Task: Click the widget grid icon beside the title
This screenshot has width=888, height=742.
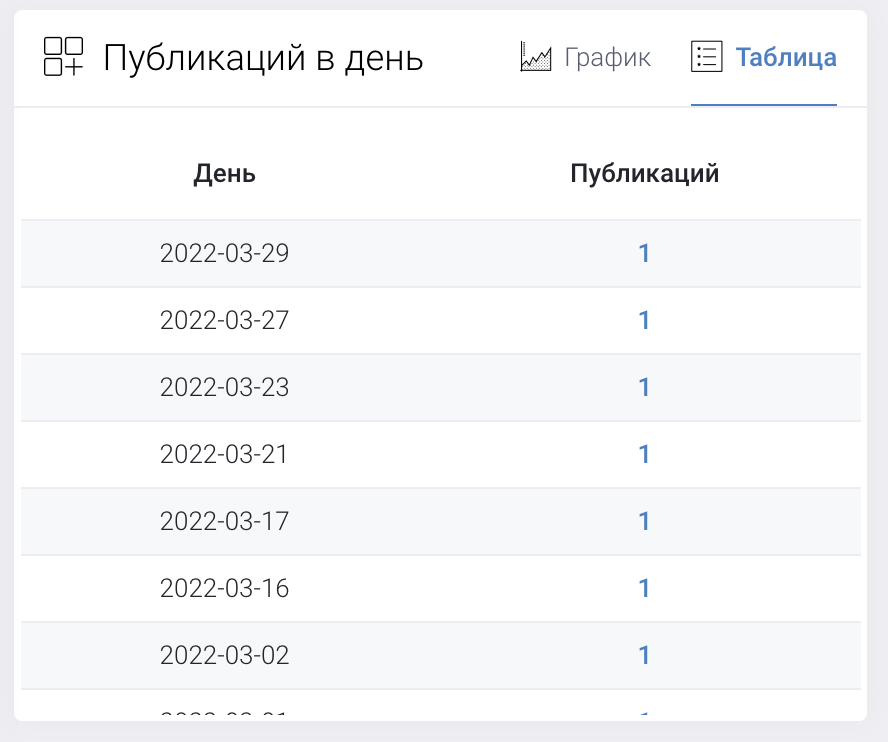Action: tap(64, 57)
